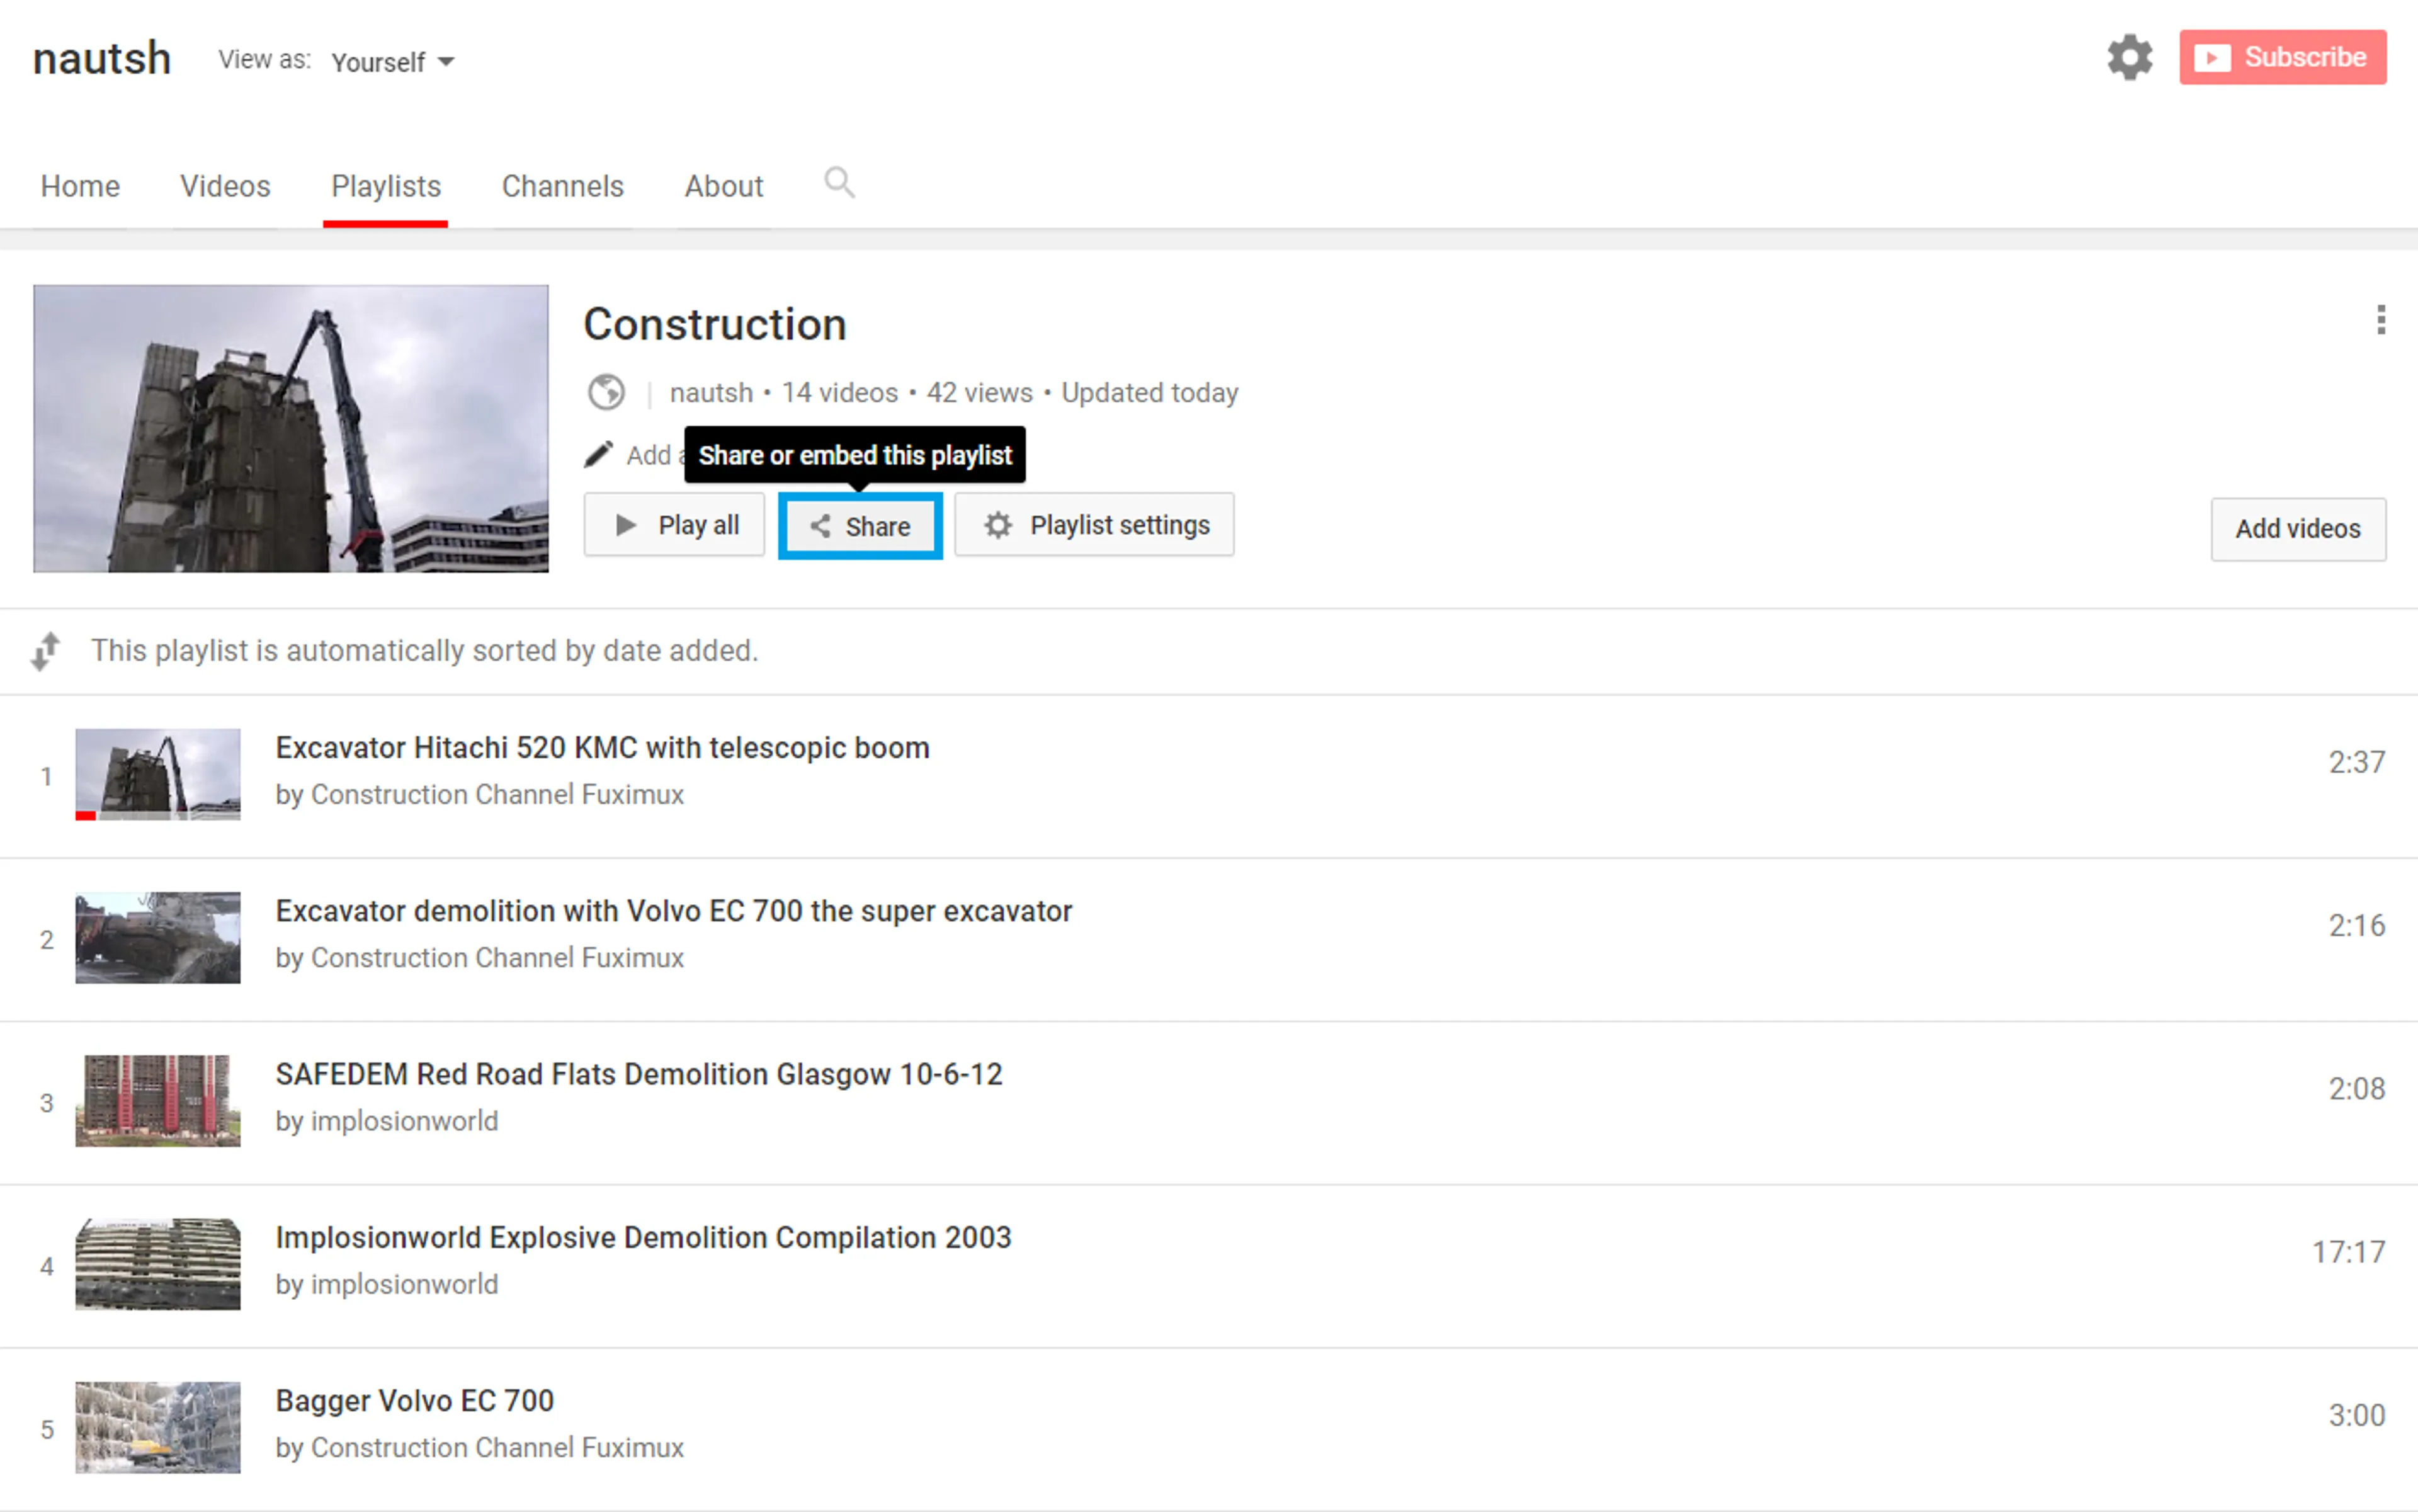Viewport: 2418px width, 1512px height.
Task: Click the playlist sort order arrows icon
Action: tap(46, 651)
